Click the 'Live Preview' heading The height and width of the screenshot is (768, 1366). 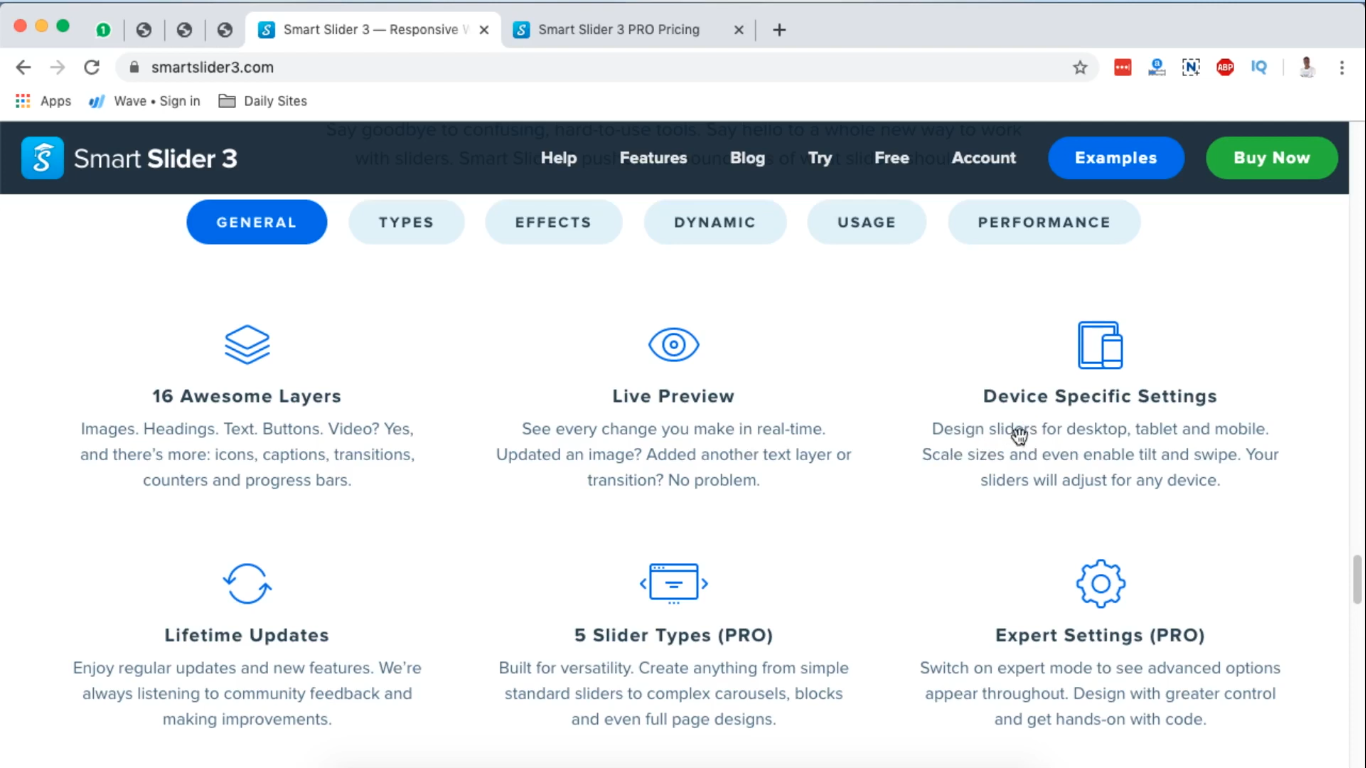pos(673,396)
